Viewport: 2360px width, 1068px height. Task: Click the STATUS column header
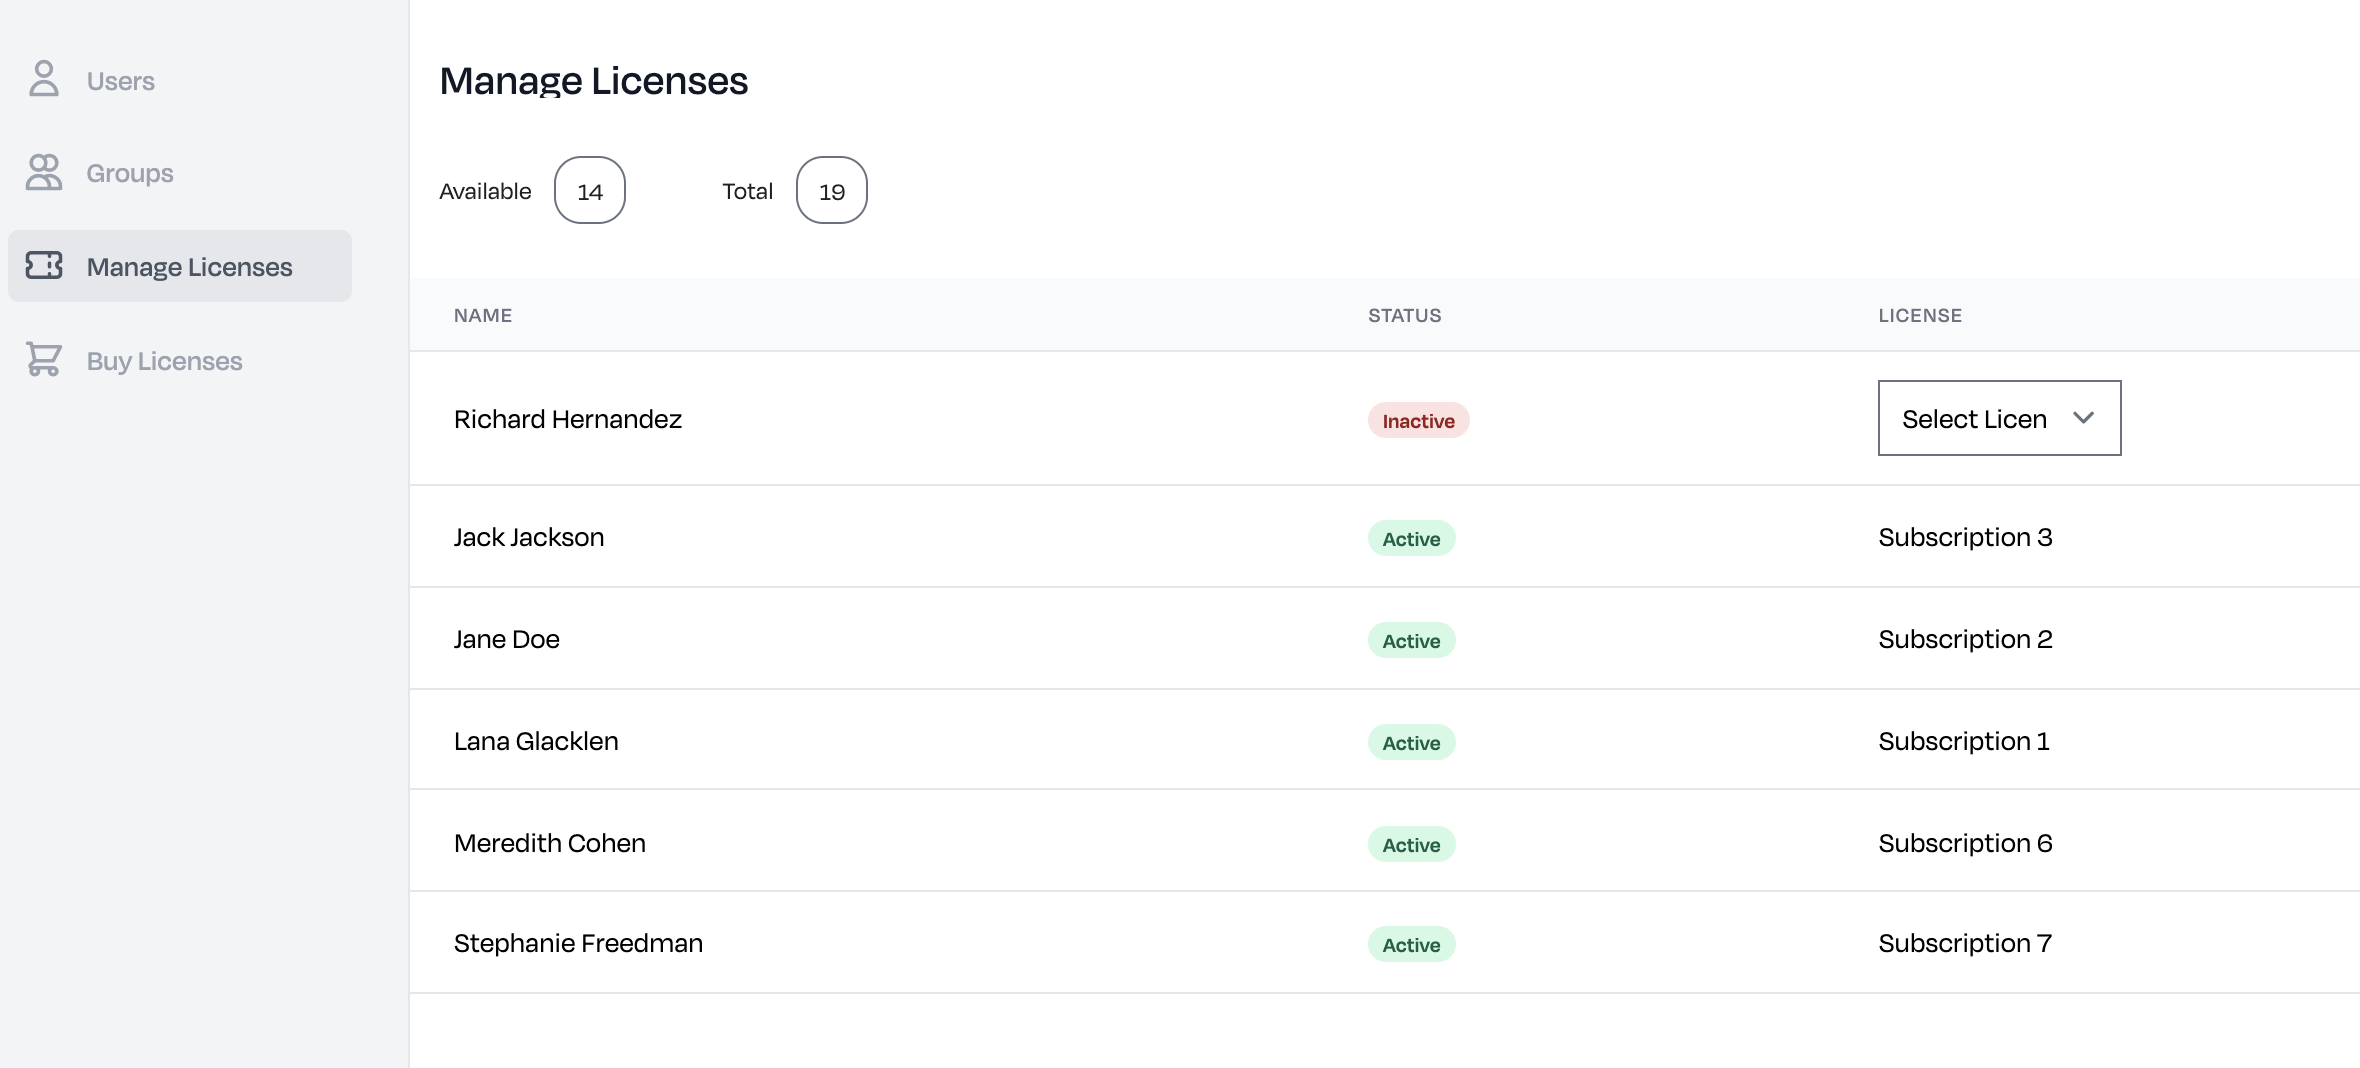point(1405,315)
